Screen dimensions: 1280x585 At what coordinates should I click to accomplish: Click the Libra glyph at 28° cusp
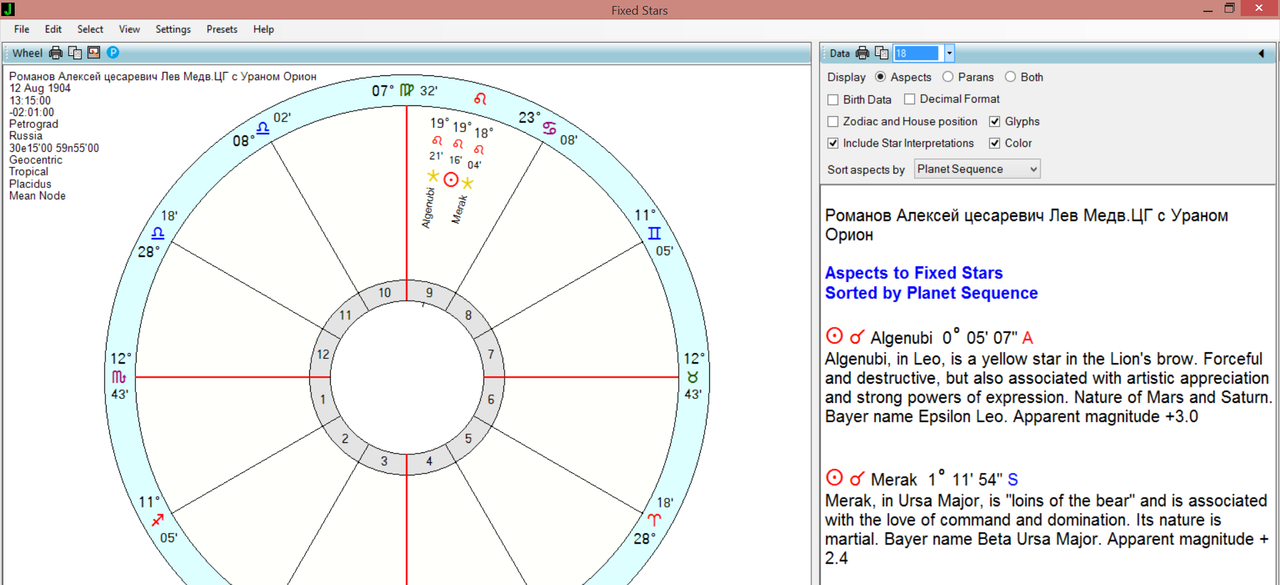click(x=158, y=233)
